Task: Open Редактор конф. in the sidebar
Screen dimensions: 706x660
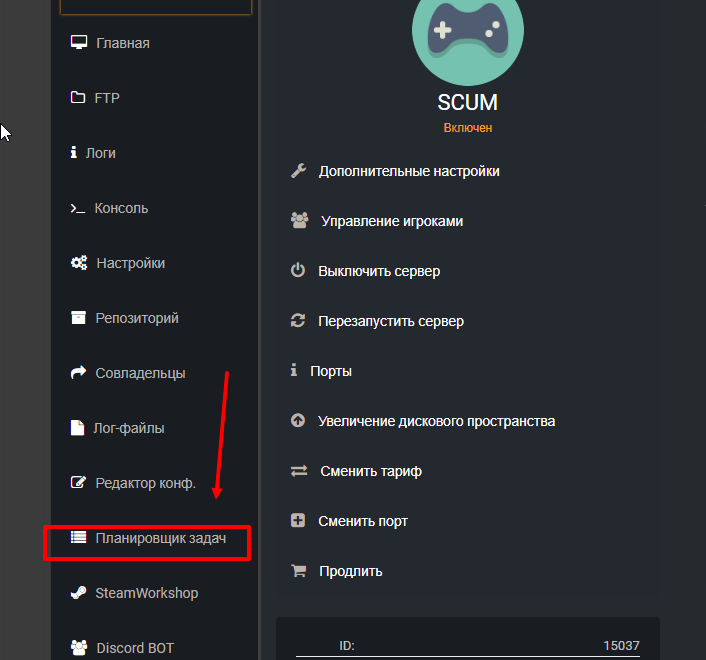Action: [145, 483]
